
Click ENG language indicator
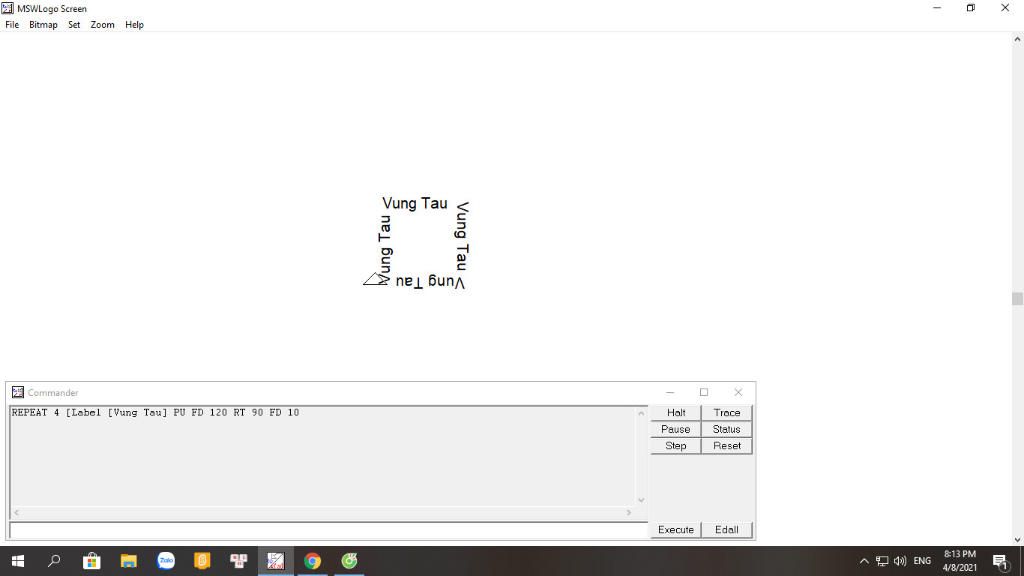922,561
